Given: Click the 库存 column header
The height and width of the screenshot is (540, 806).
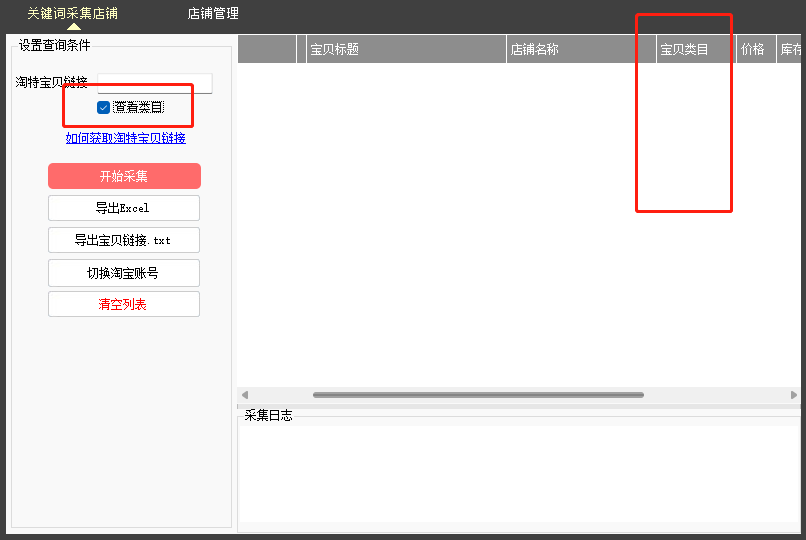Looking at the screenshot, I should tap(789, 49).
